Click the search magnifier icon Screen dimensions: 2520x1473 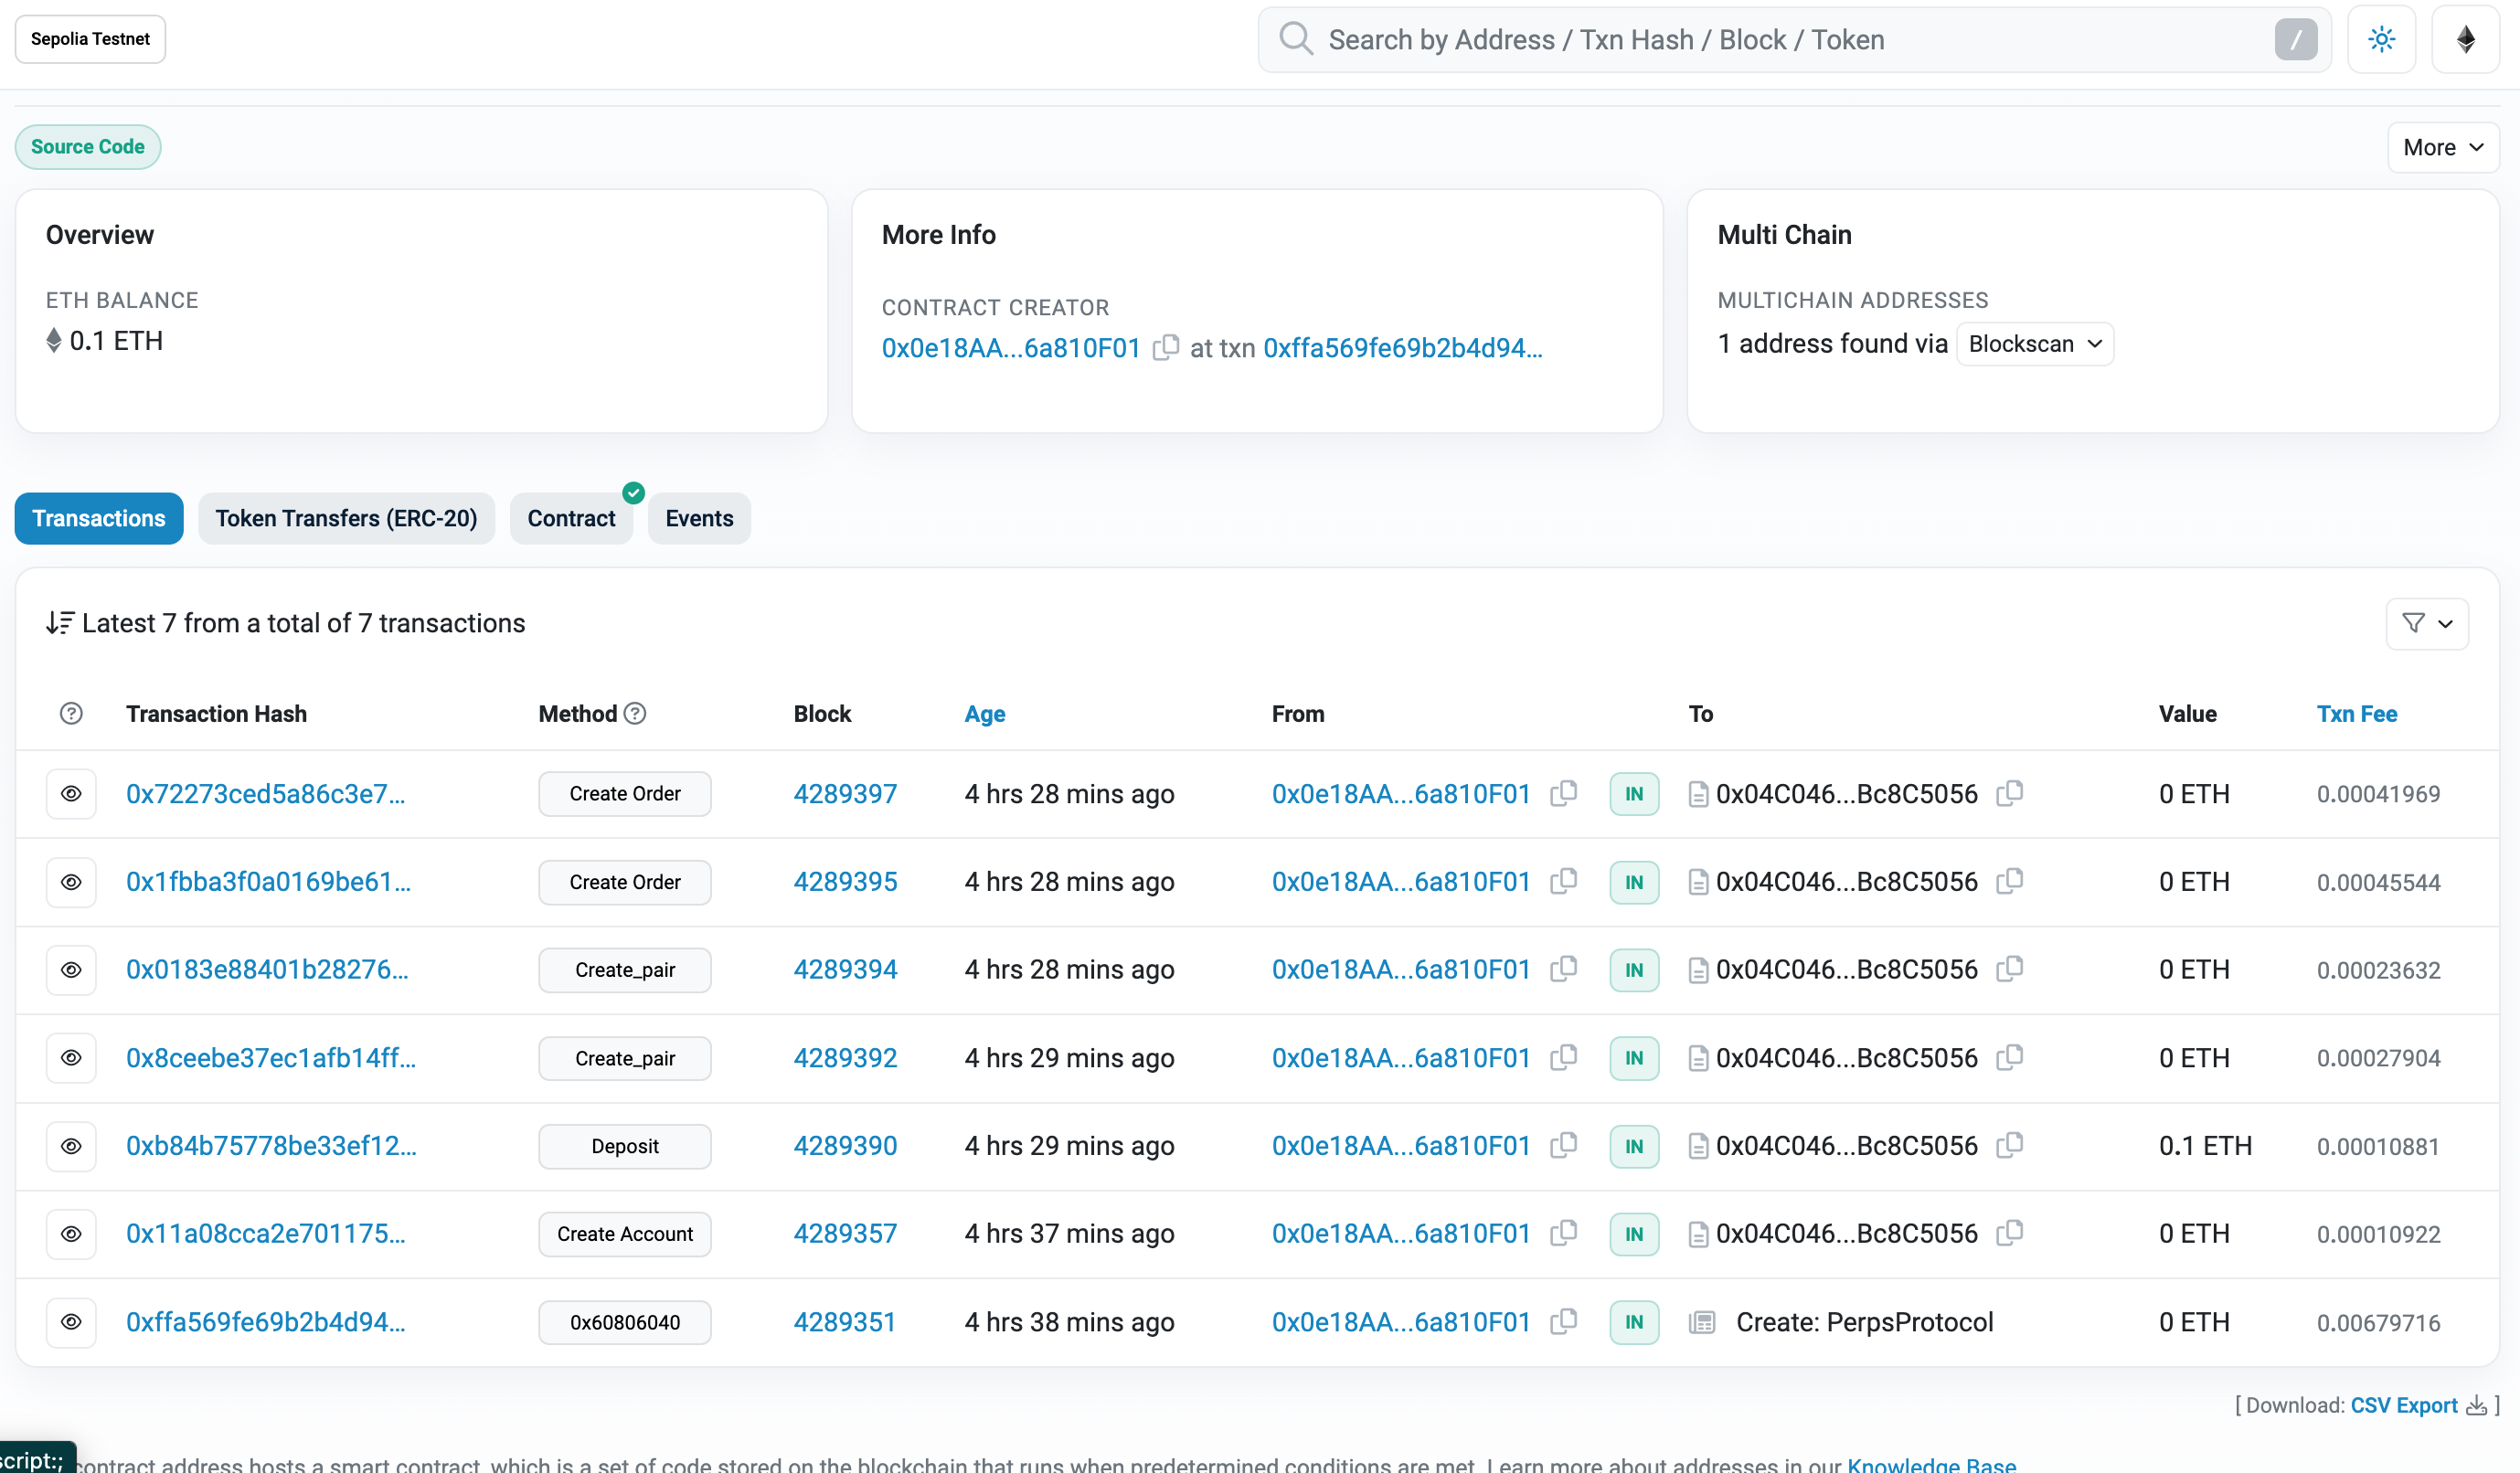1295,39
